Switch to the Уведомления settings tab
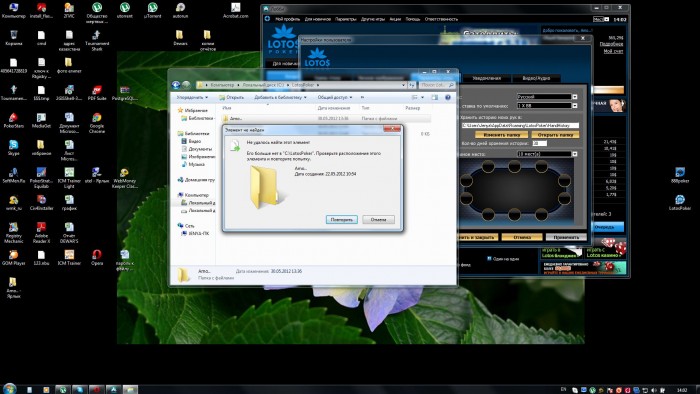 [x=487, y=78]
